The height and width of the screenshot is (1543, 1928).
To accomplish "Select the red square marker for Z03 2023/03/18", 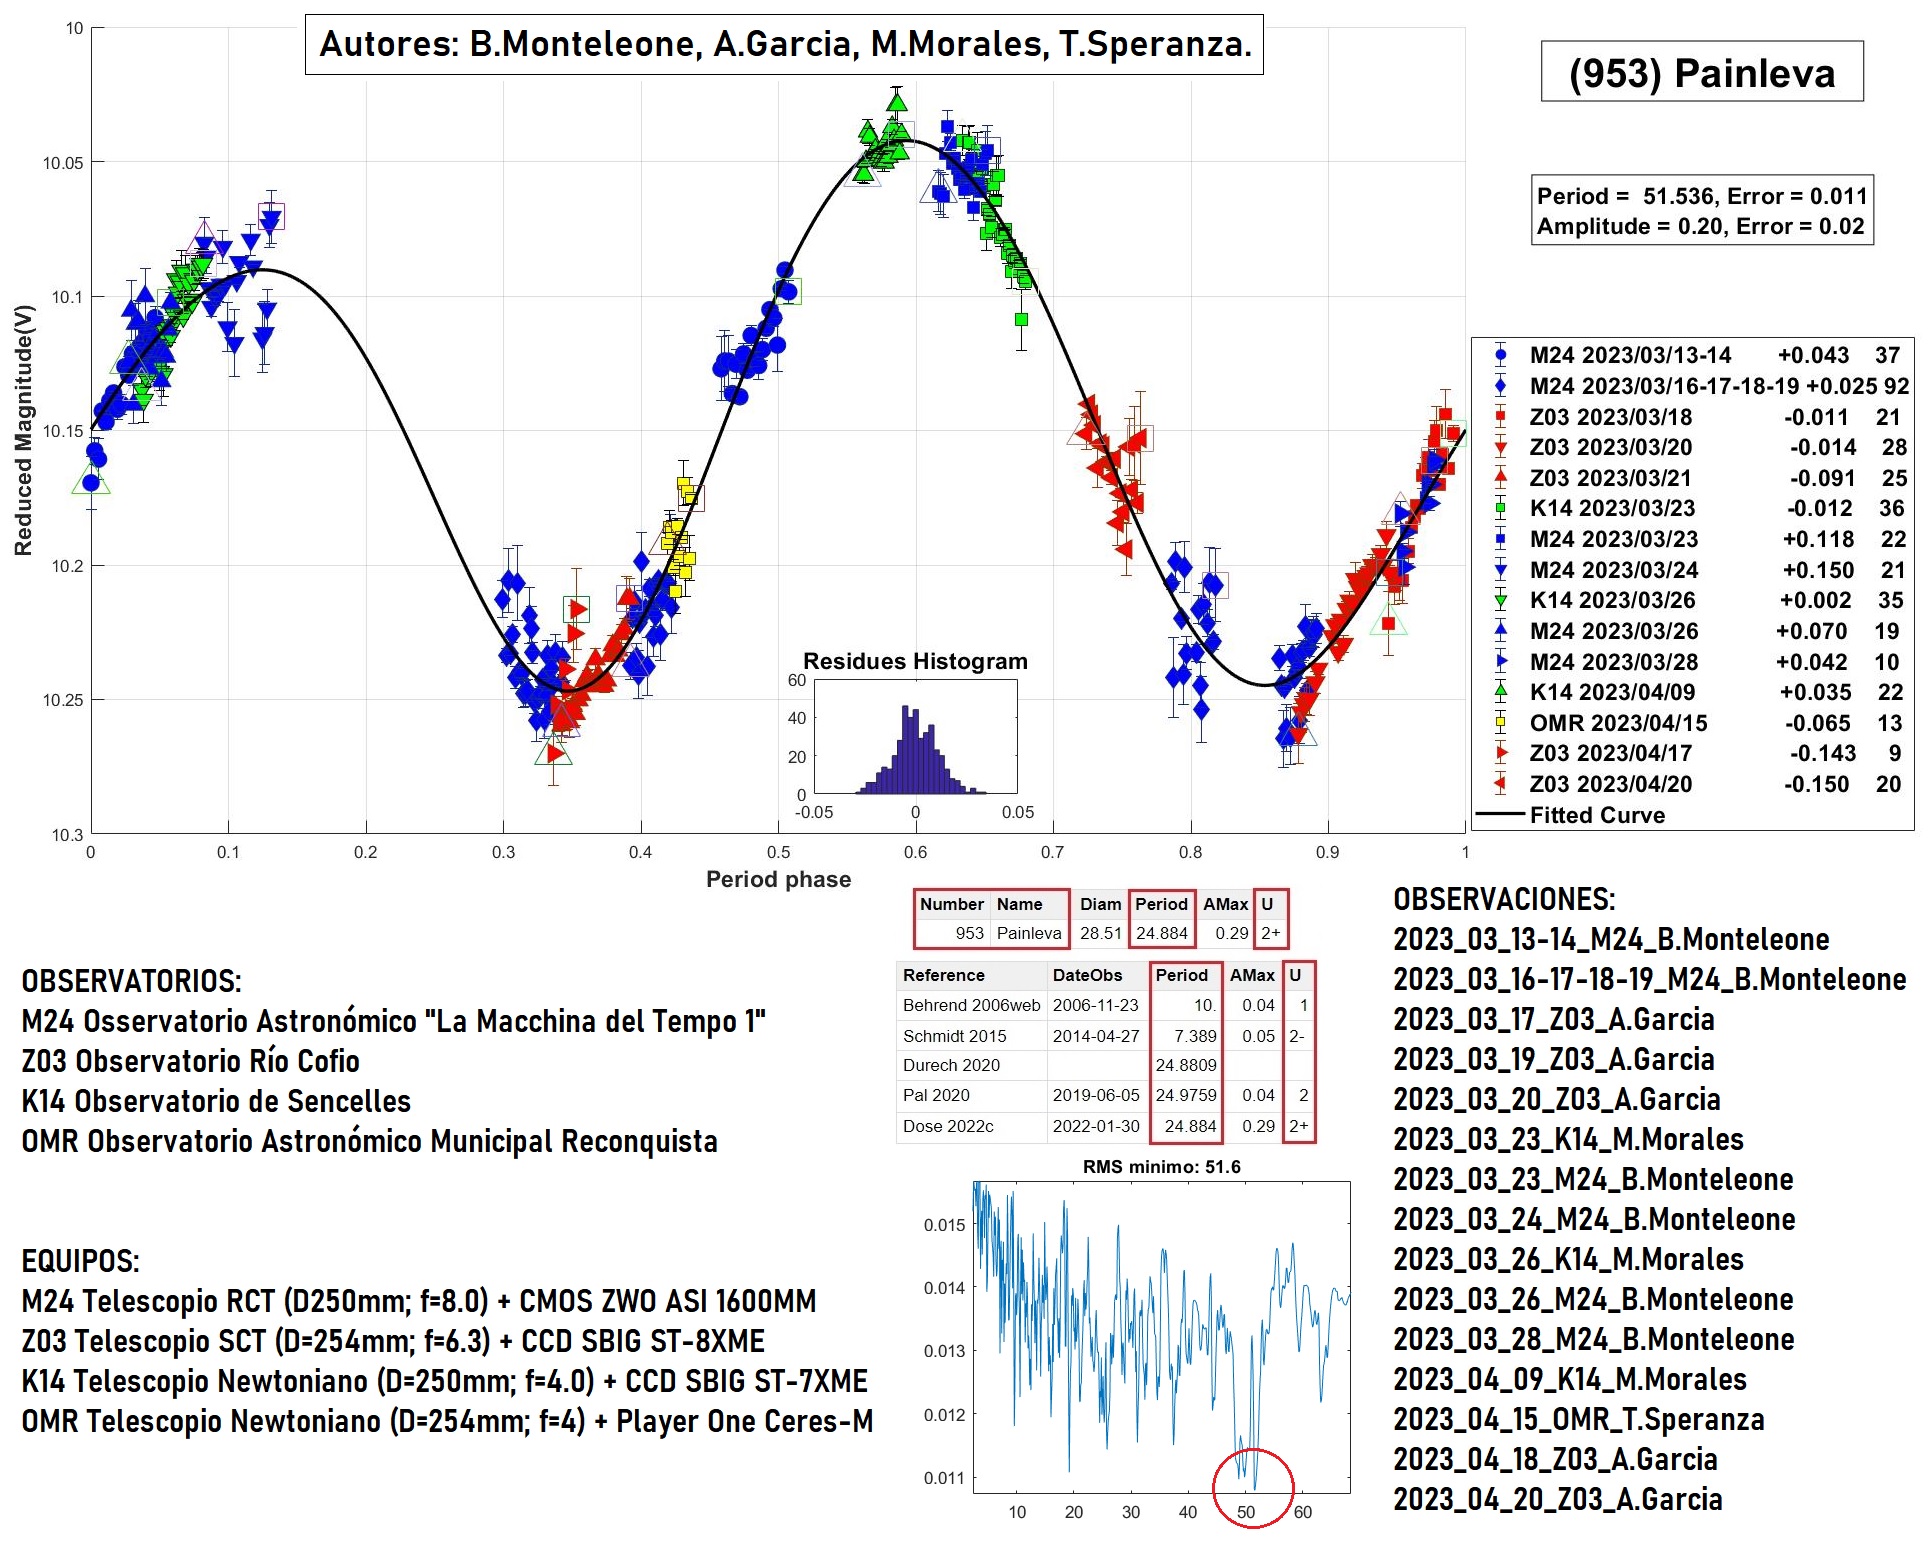I will 1500,416.
